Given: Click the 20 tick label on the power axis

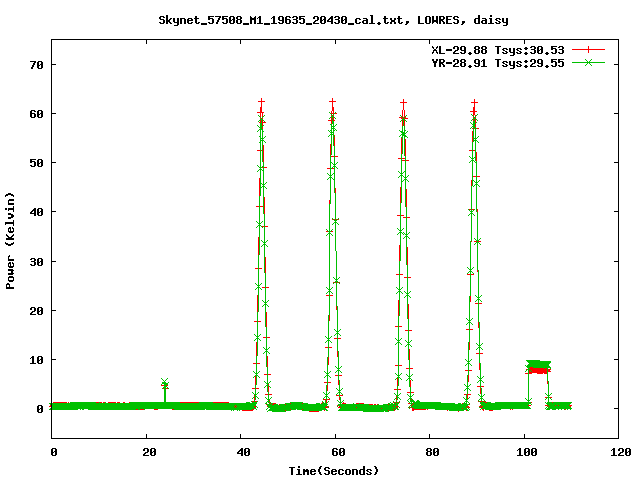Looking at the screenshot, I should tap(36, 311).
